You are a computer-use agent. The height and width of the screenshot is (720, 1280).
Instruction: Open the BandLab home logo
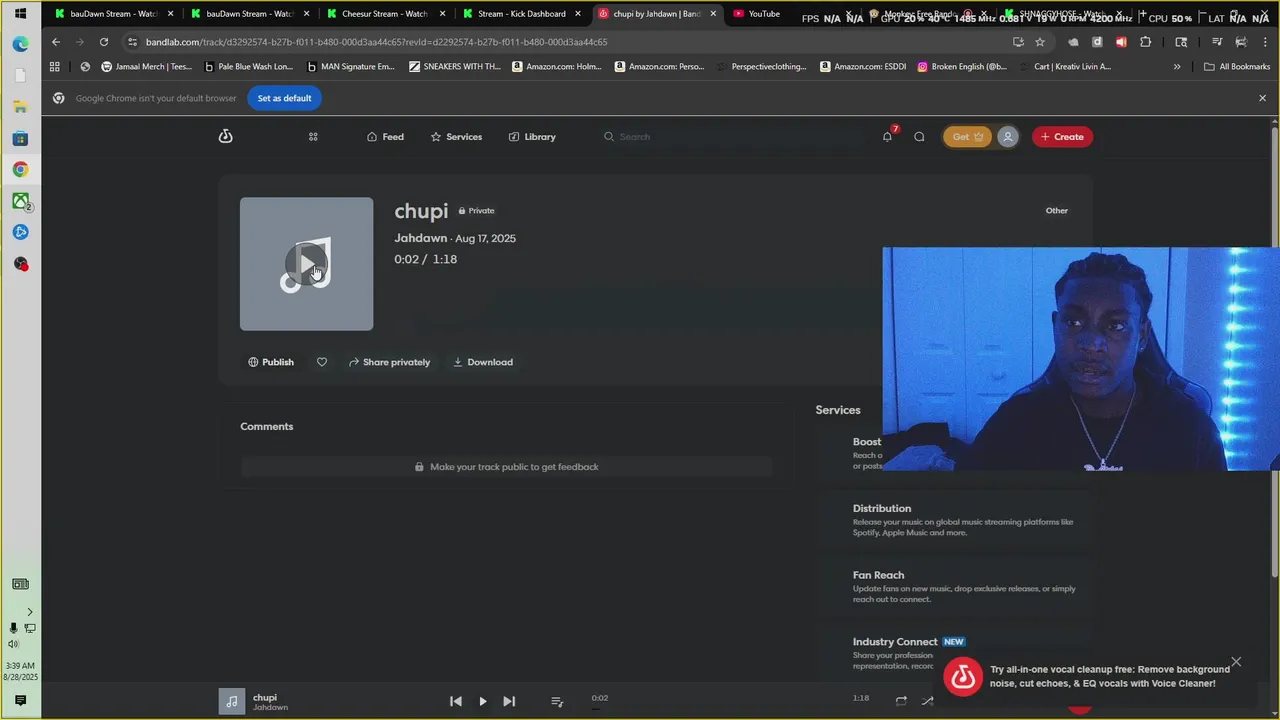[x=225, y=136]
